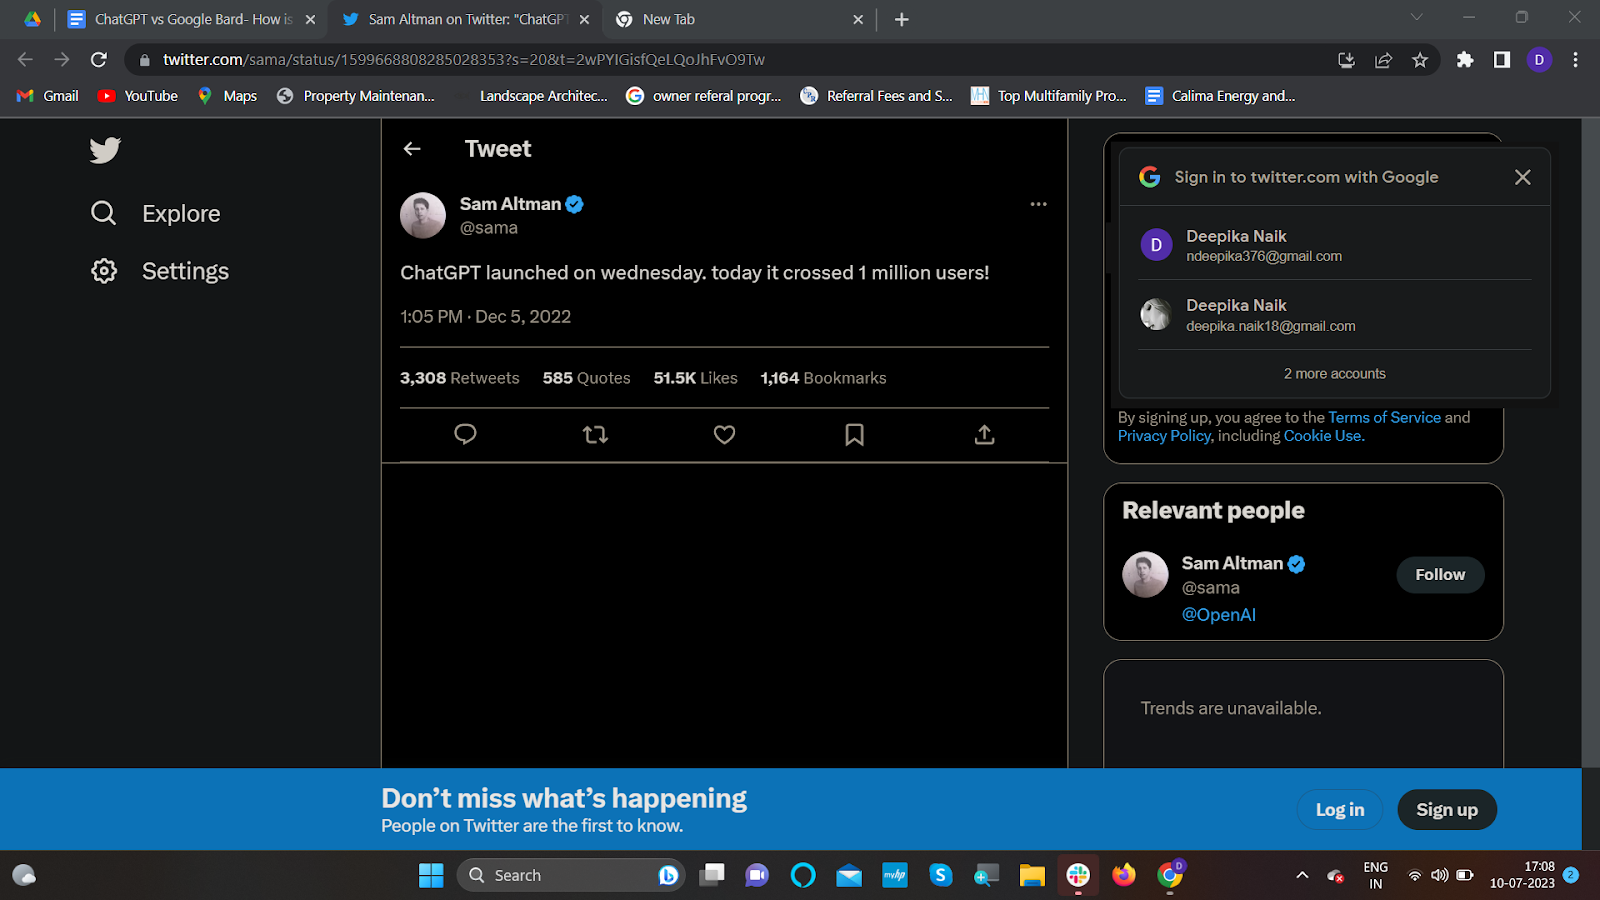Screen dimensions: 1600x900
Task: Open Calima Energy bookmark
Action: pos(1220,96)
